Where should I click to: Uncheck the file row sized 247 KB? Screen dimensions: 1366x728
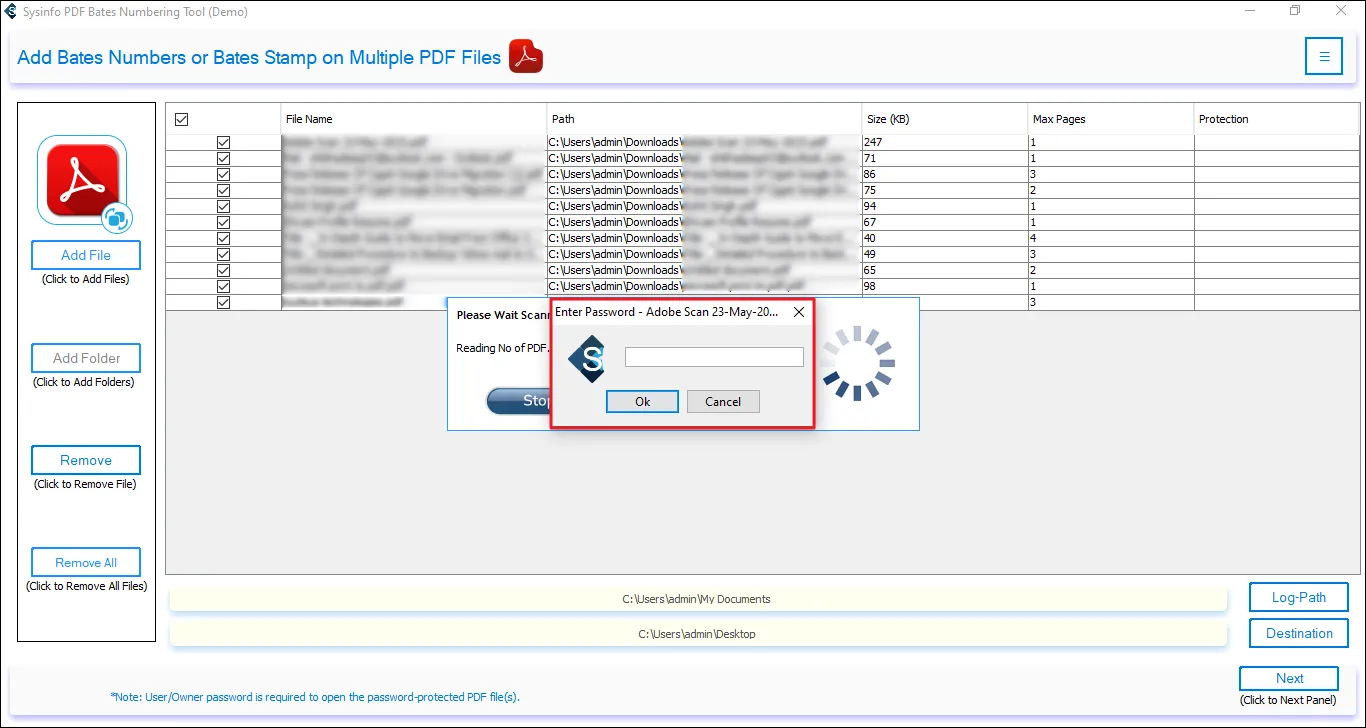click(223, 143)
